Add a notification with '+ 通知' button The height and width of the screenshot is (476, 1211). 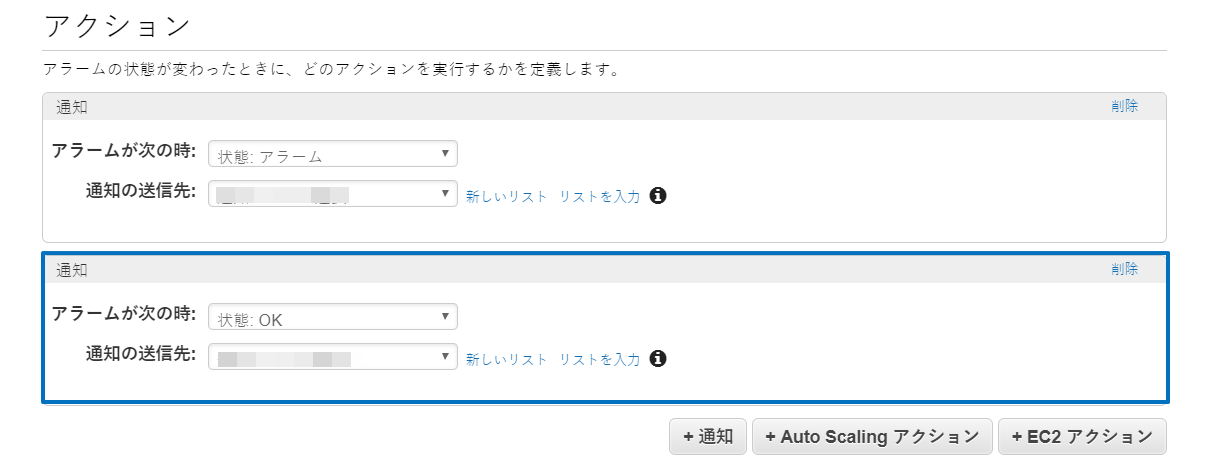click(x=708, y=437)
